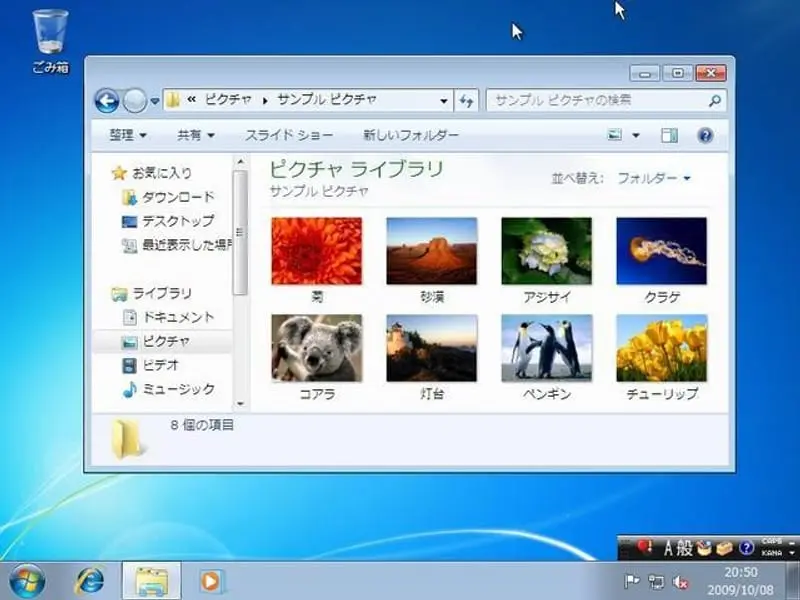Go back with the blue Back arrow
This screenshot has height=600, width=800.
pos(107,101)
